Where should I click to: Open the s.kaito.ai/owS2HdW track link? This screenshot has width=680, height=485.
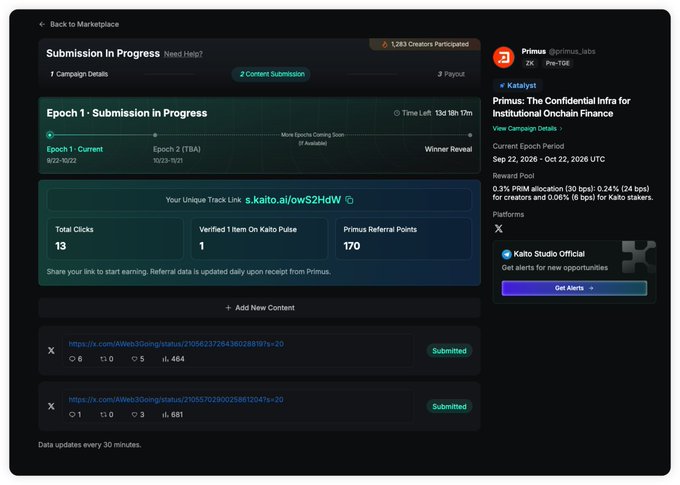pyautogui.click(x=293, y=200)
